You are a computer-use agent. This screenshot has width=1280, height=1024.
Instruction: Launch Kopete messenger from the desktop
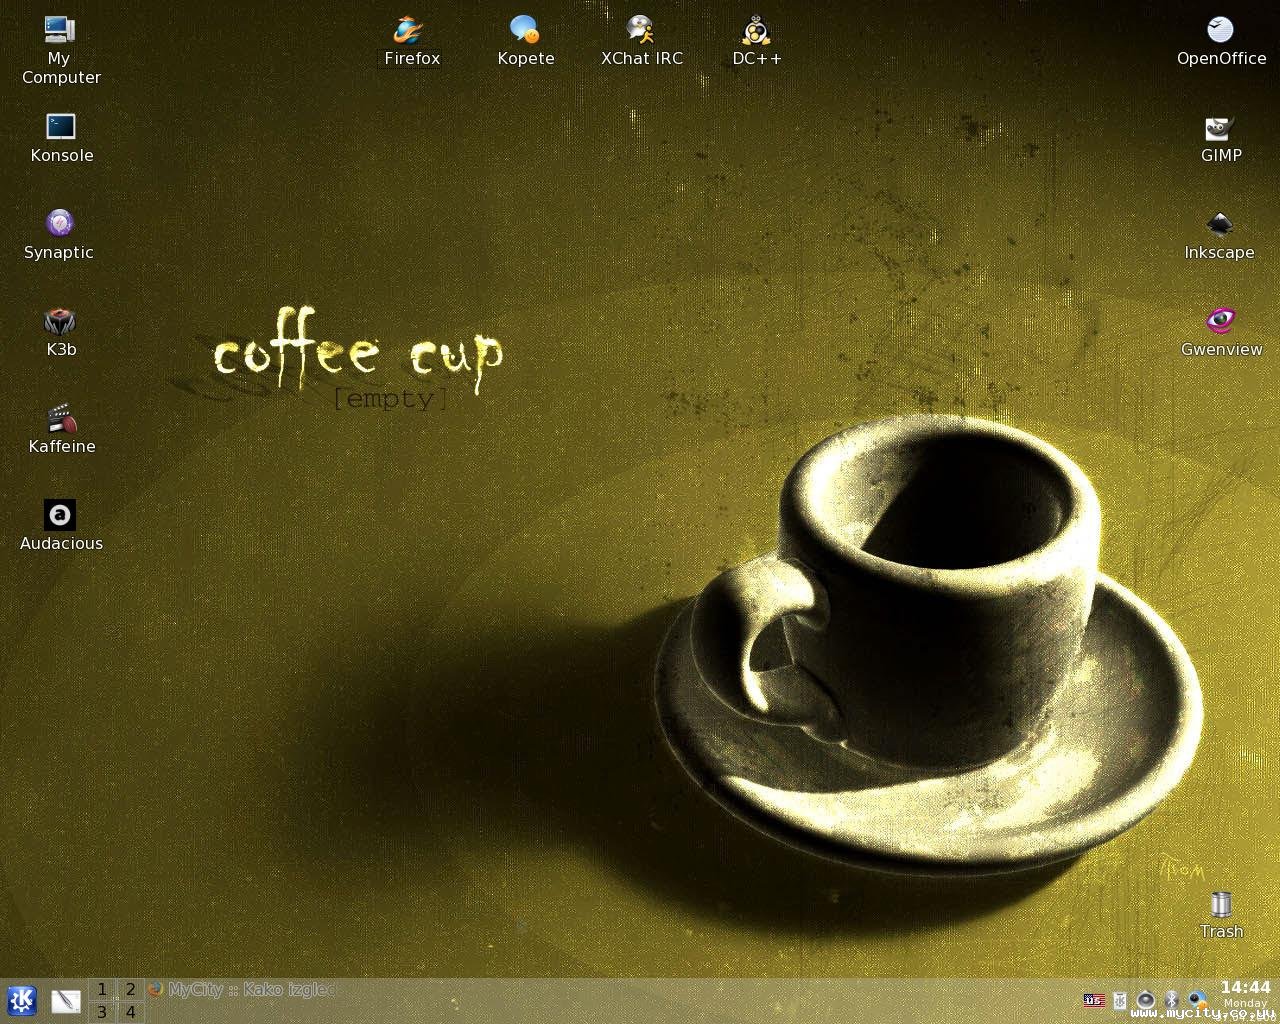coord(525,32)
